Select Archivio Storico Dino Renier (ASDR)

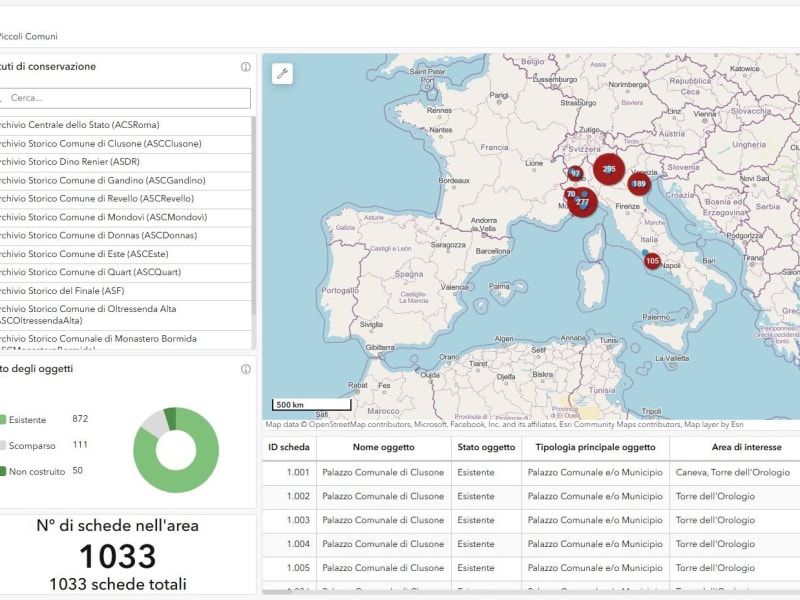[125, 162]
